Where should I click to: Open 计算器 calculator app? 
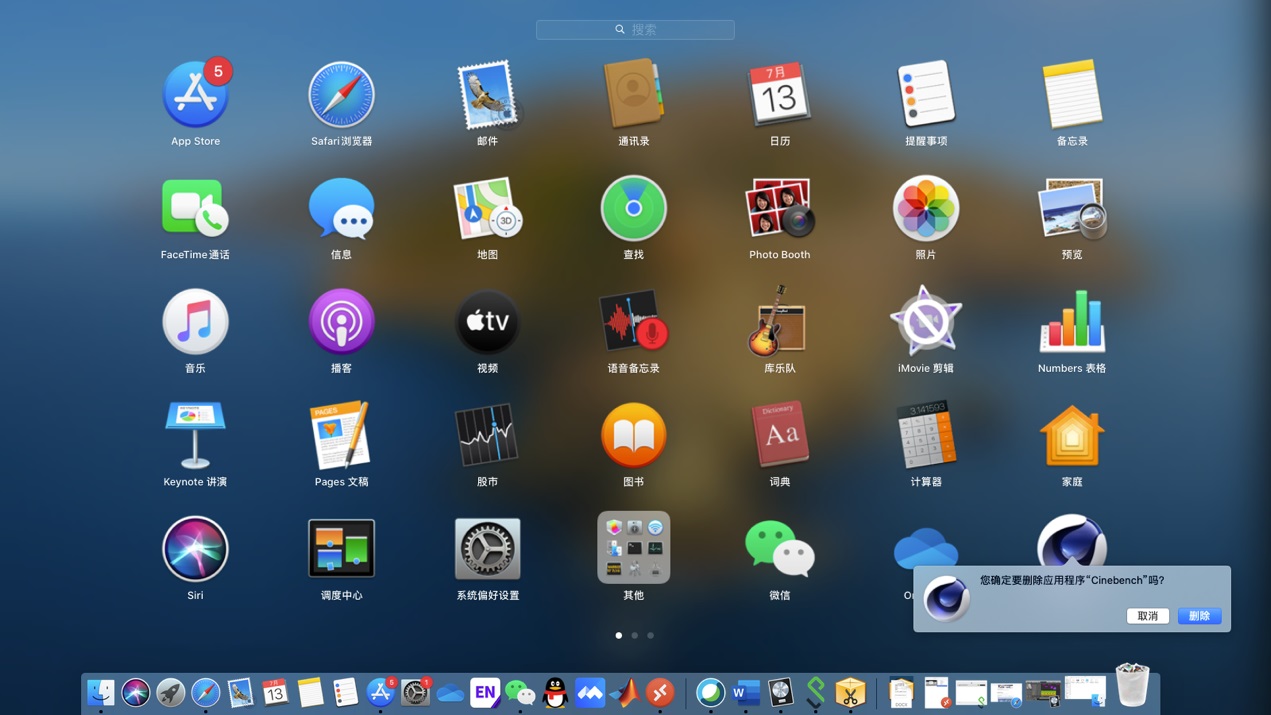pyautogui.click(x=926, y=435)
